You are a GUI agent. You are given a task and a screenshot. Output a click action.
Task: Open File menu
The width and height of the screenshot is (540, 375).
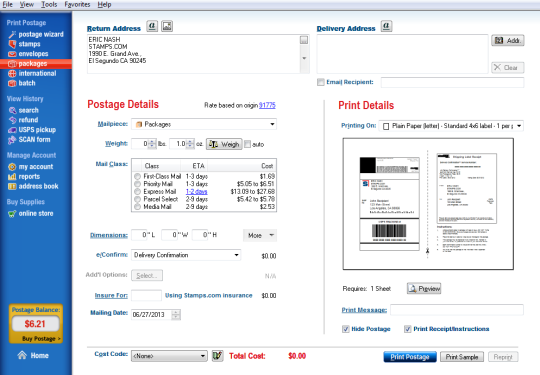point(8,4)
